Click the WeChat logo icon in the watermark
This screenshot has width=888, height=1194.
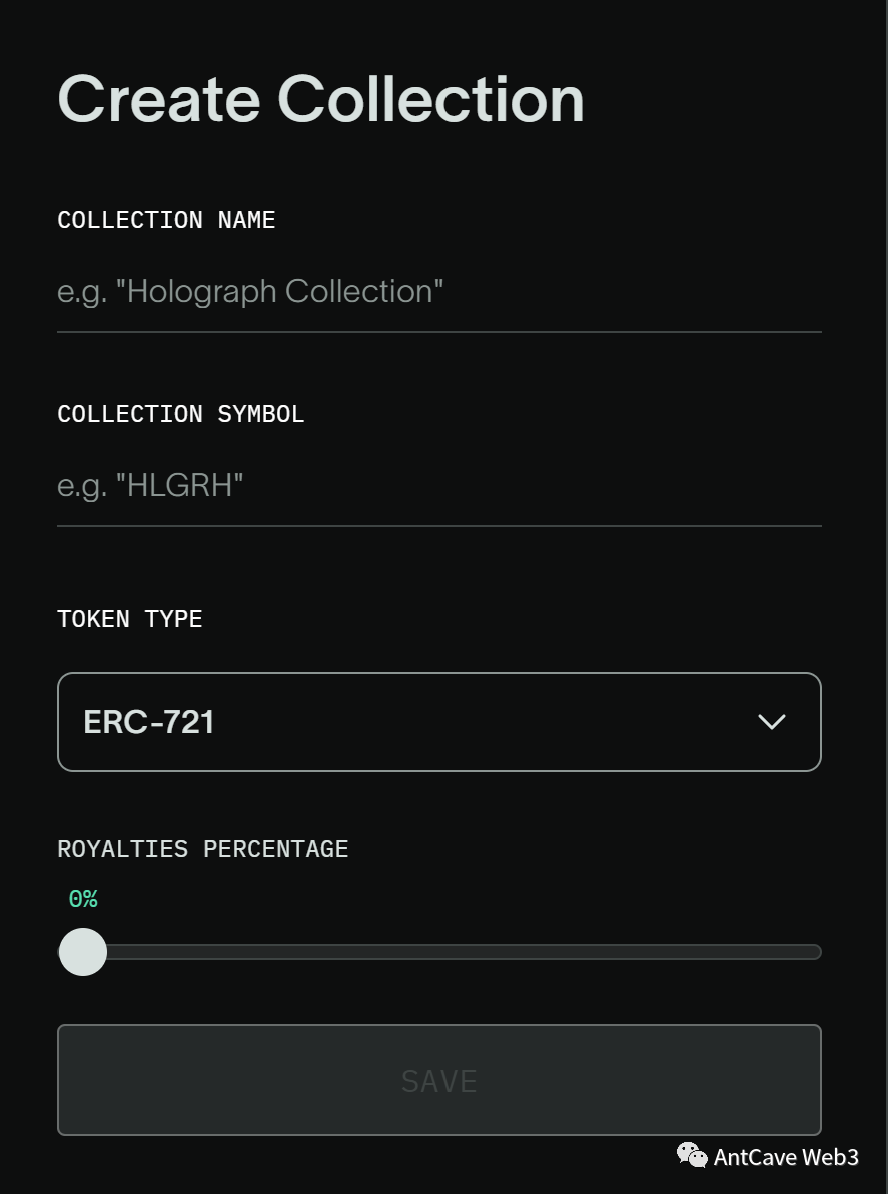pos(692,1155)
